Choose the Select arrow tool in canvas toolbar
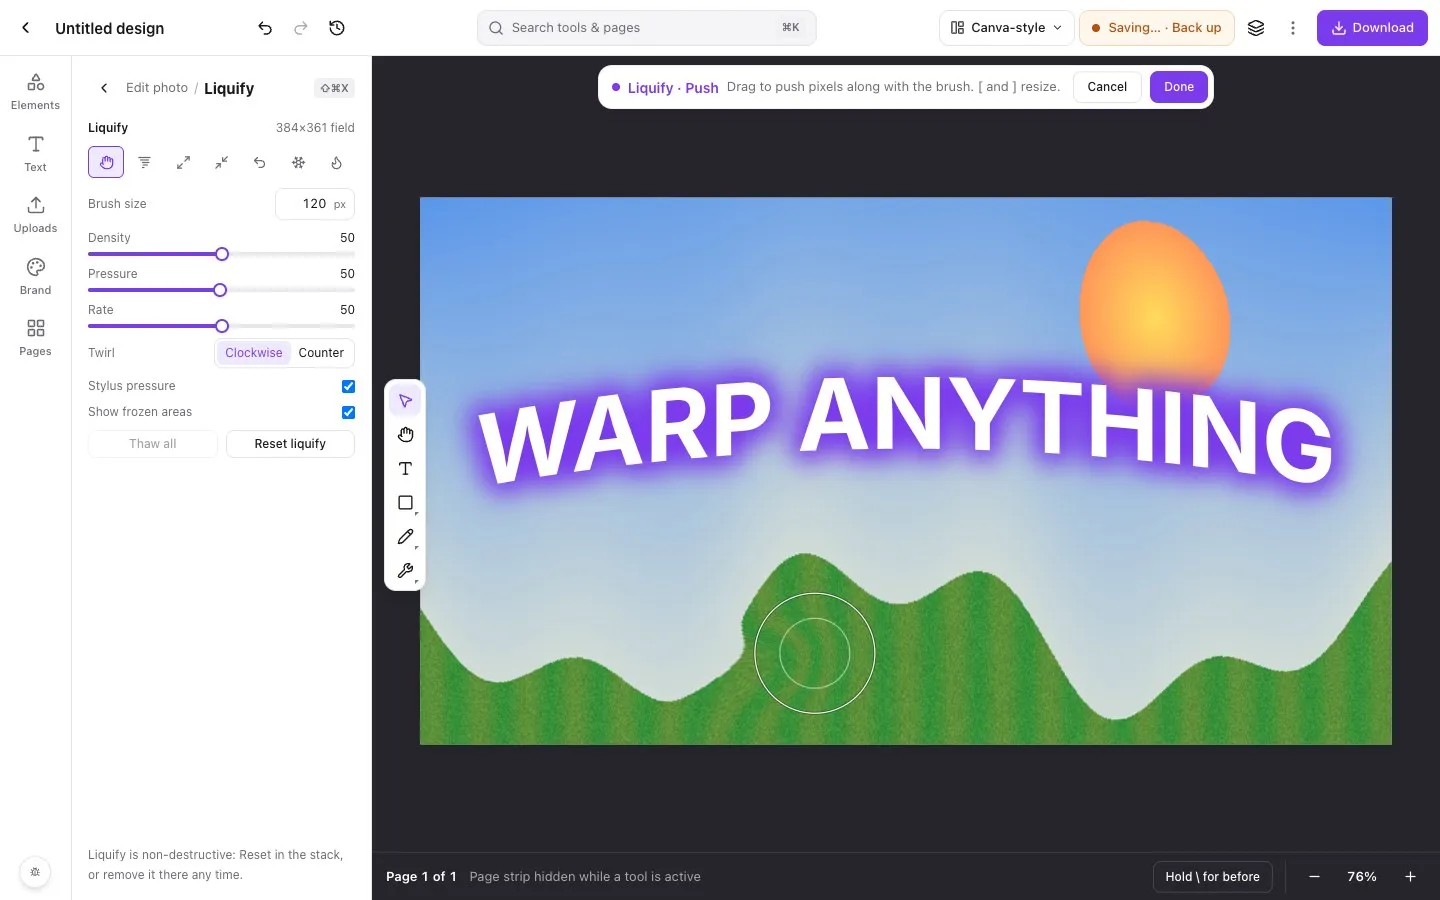The image size is (1440, 900). pyautogui.click(x=405, y=401)
